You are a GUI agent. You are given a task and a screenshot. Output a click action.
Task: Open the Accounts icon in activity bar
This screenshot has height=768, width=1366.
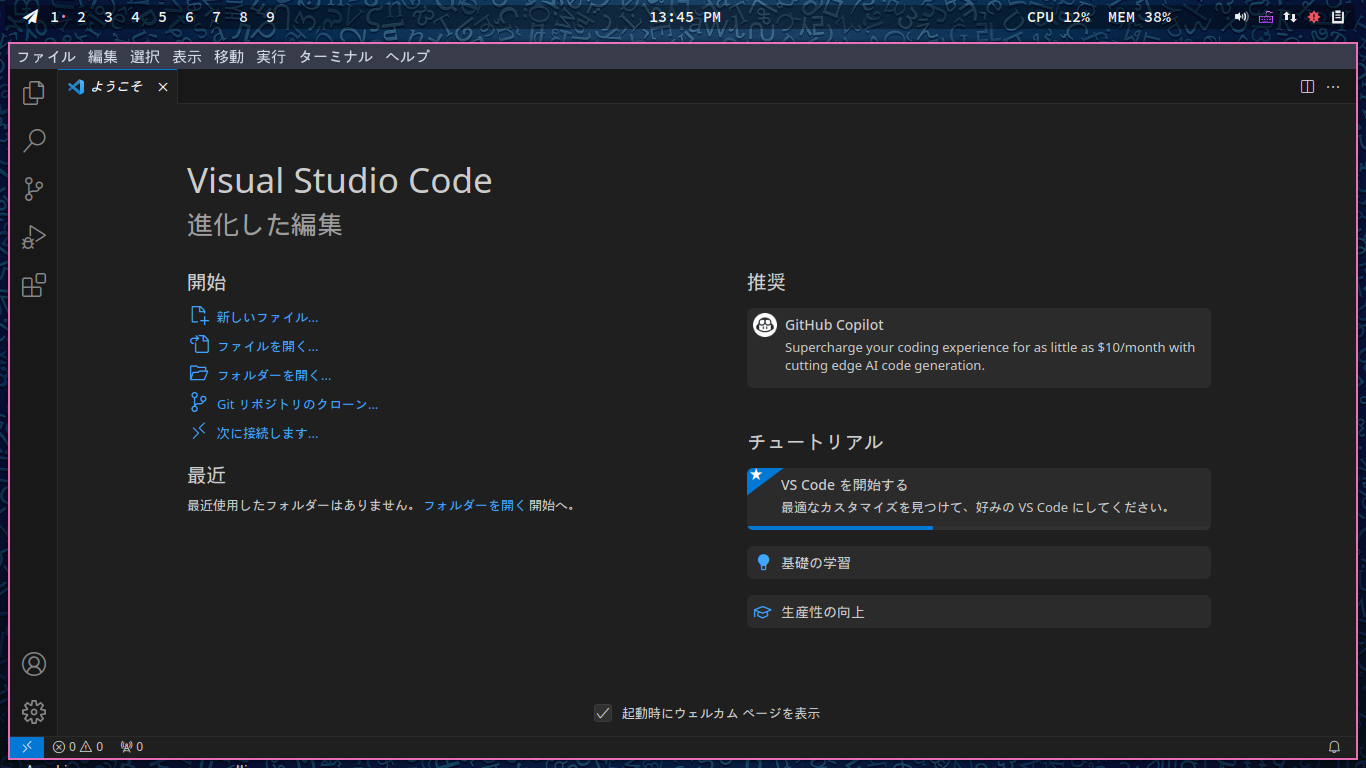click(x=34, y=664)
